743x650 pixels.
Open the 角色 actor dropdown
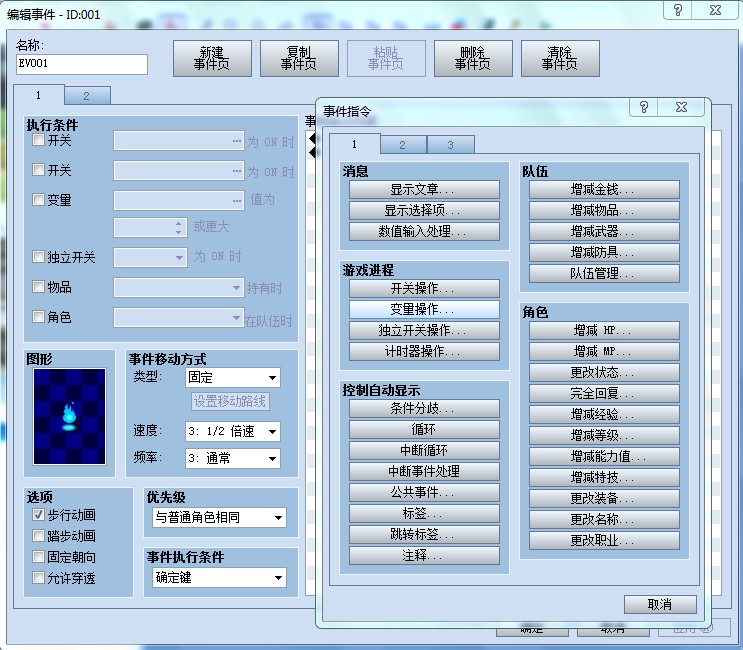pyautogui.click(x=179, y=317)
